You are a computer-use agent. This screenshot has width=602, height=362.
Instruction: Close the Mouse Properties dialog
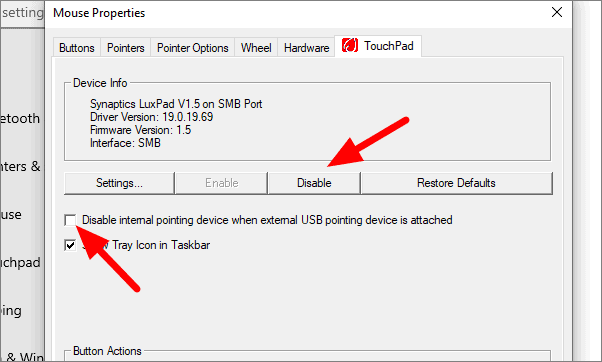(557, 13)
